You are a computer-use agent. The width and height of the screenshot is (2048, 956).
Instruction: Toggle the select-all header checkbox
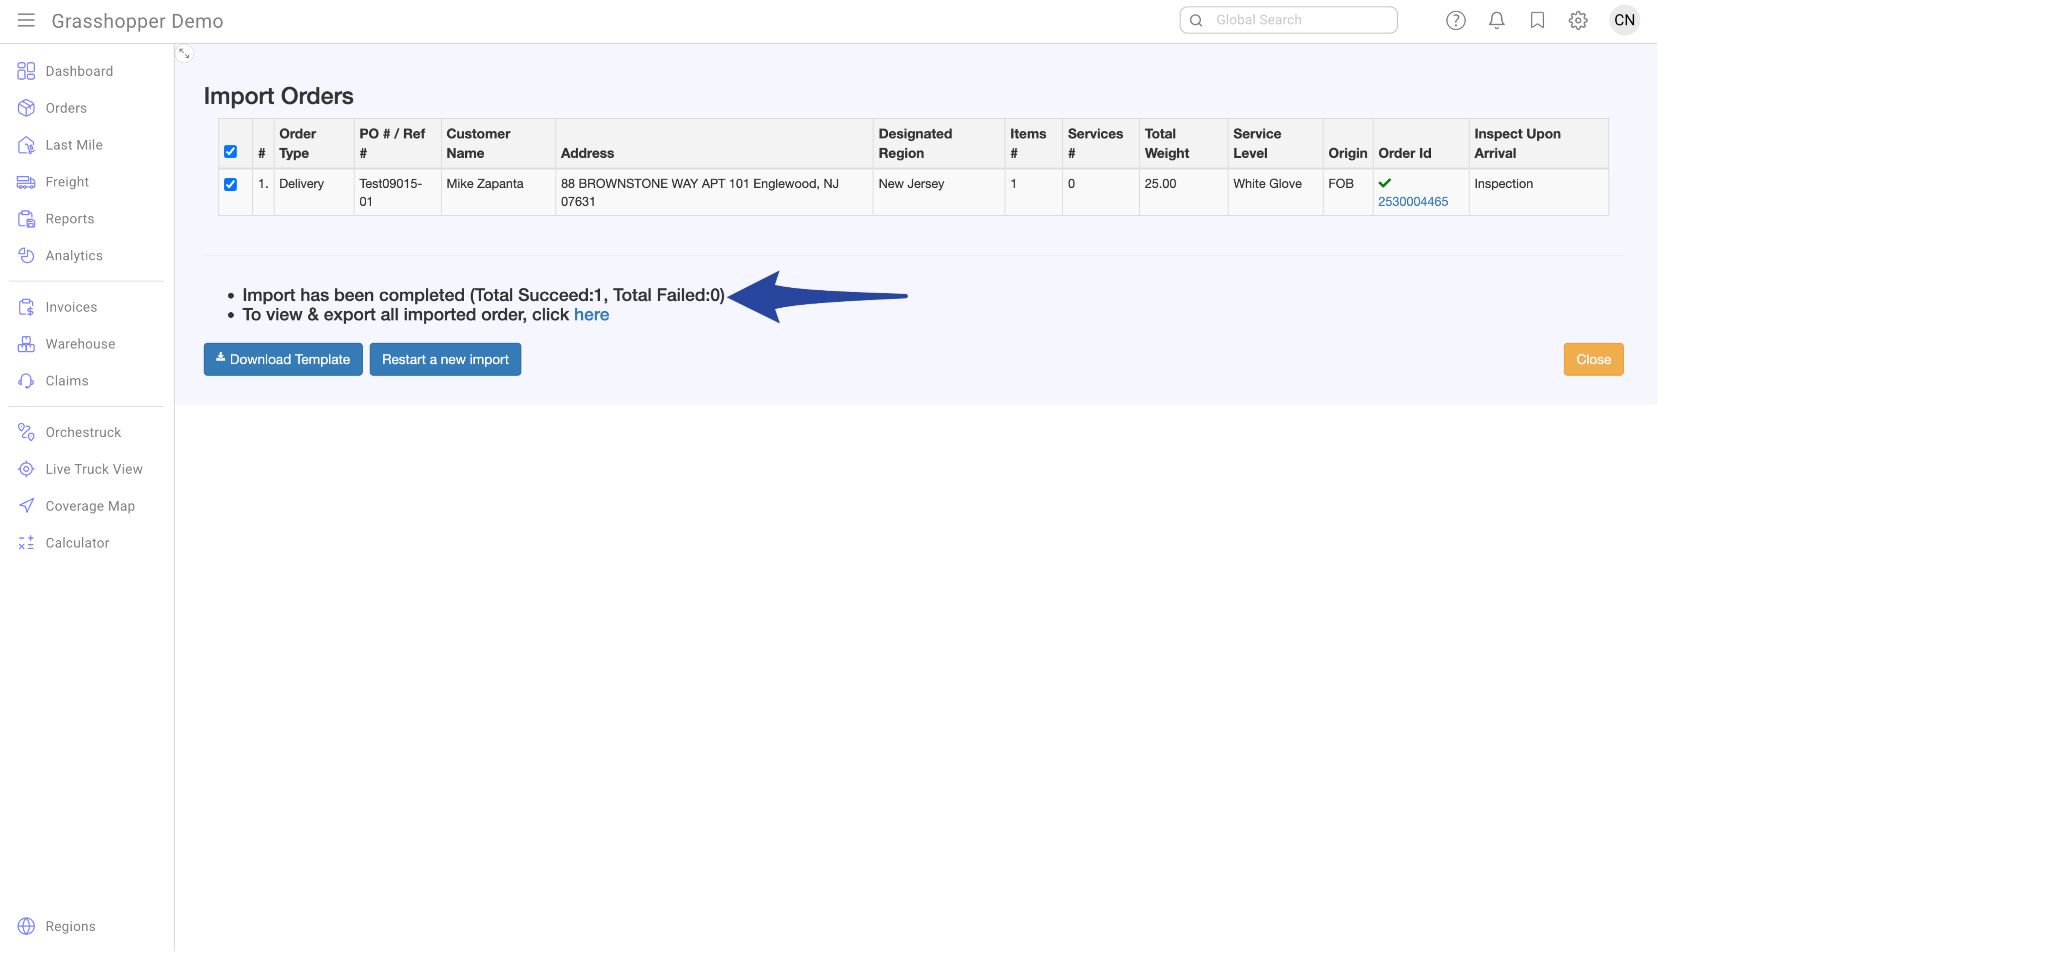231,152
